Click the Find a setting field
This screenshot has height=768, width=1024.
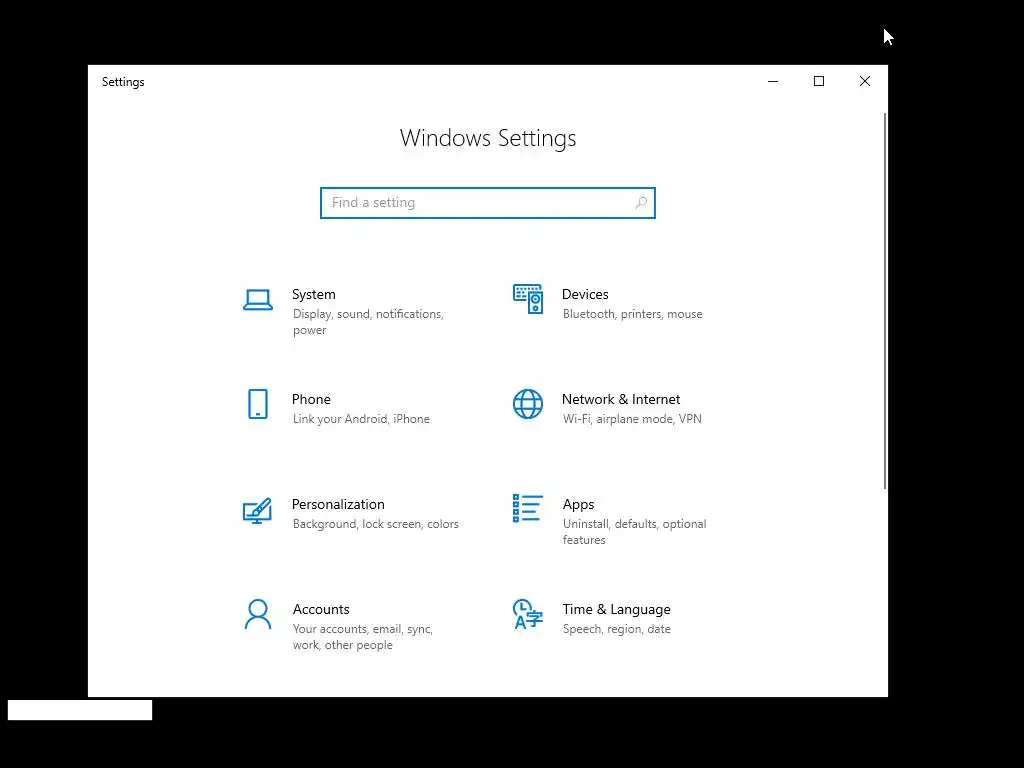coord(488,203)
